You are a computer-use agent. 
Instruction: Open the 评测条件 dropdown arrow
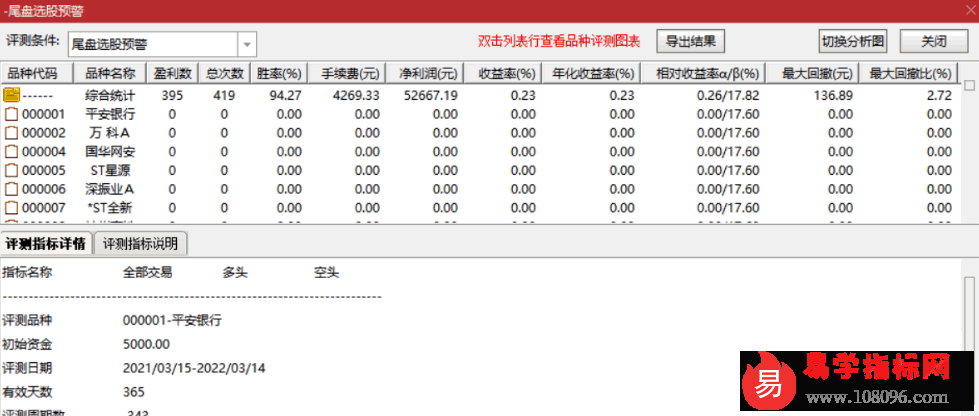click(x=247, y=44)
